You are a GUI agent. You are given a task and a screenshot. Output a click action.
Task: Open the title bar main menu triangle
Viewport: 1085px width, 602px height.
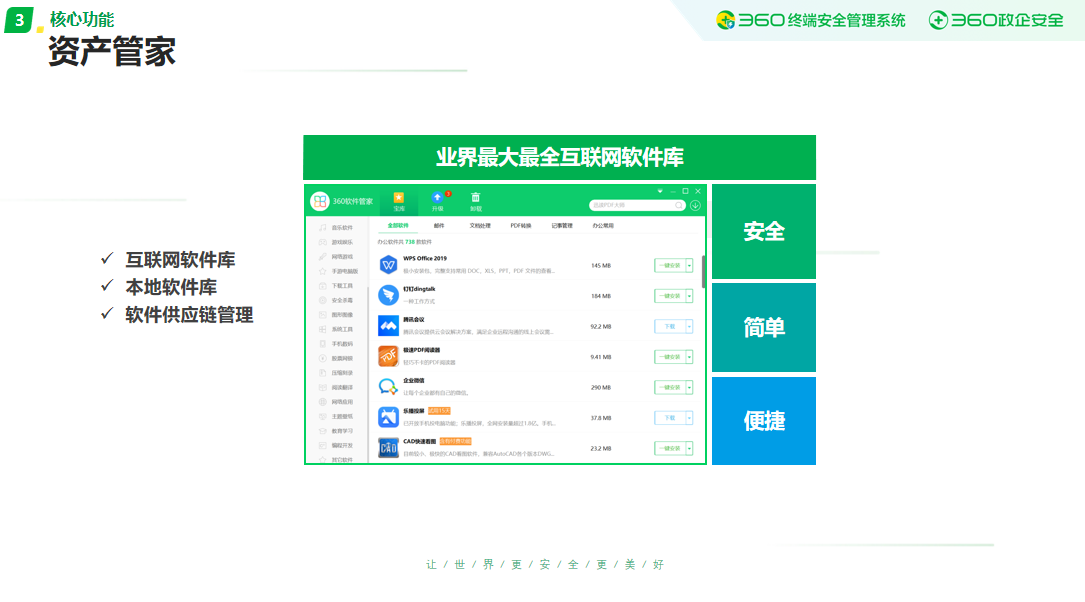(x=660, y=191)
